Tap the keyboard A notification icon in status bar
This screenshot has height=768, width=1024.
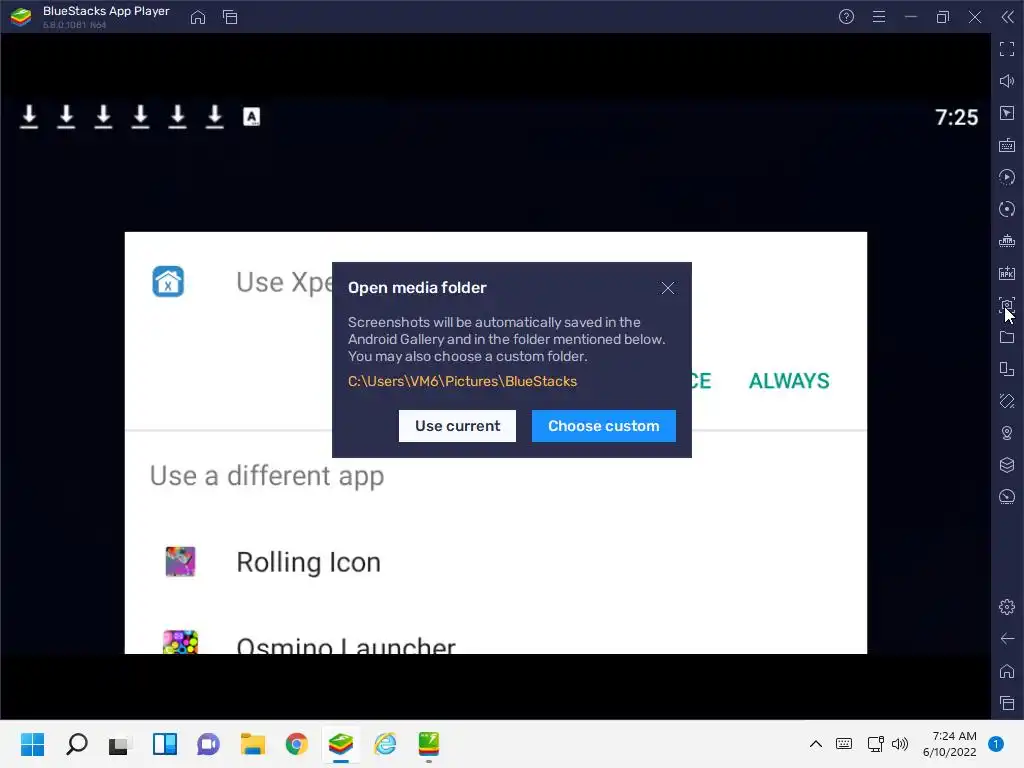tap(251, 117)
